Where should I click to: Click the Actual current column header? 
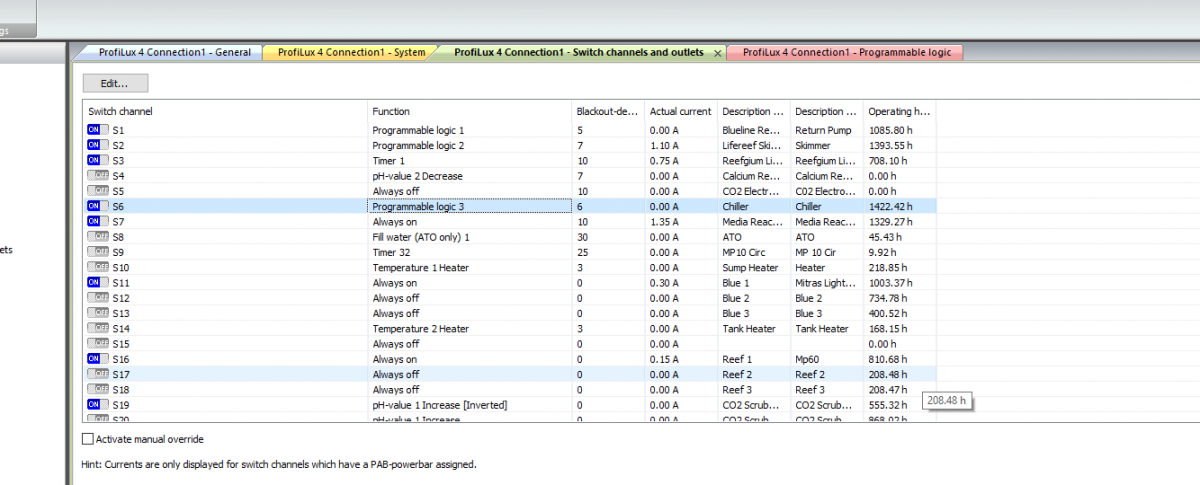click(680, 111)
